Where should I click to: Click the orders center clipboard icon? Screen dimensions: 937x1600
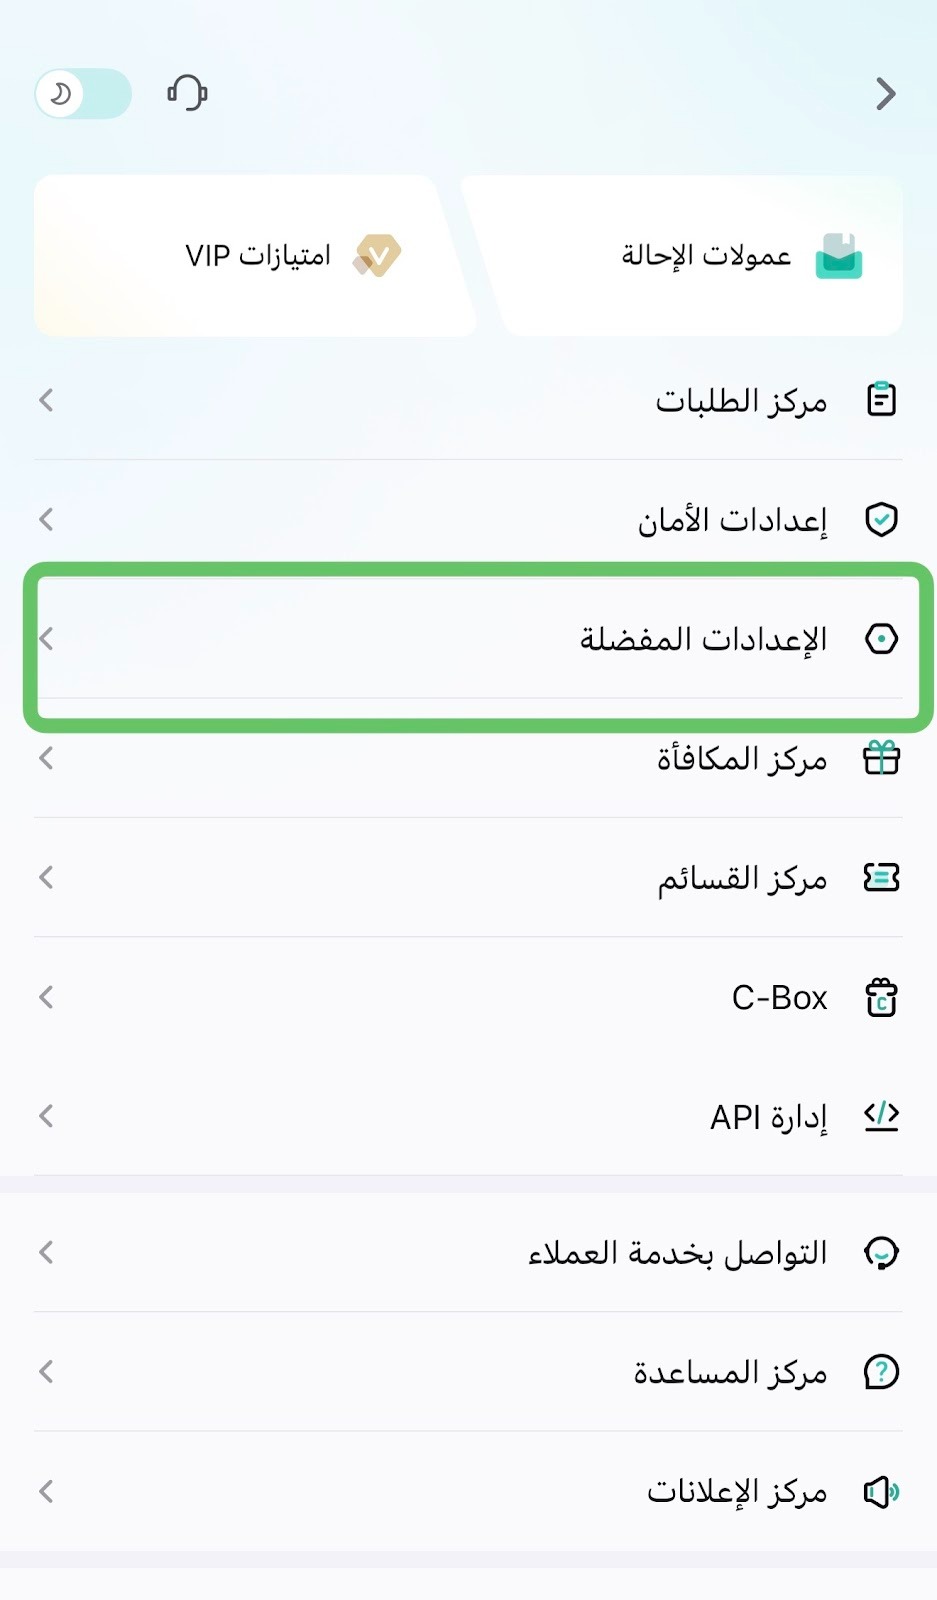pos(881,400)
